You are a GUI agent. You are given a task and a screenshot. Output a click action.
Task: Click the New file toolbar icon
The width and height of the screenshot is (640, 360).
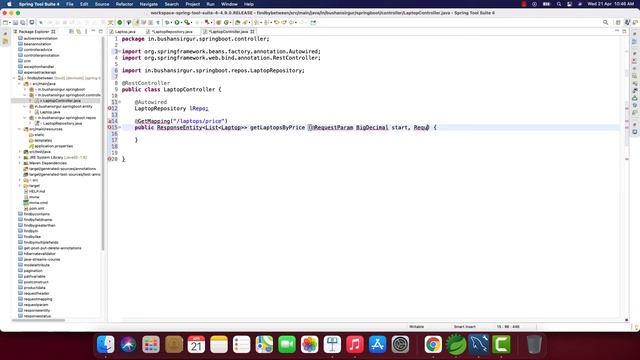[x=5, y=22]
